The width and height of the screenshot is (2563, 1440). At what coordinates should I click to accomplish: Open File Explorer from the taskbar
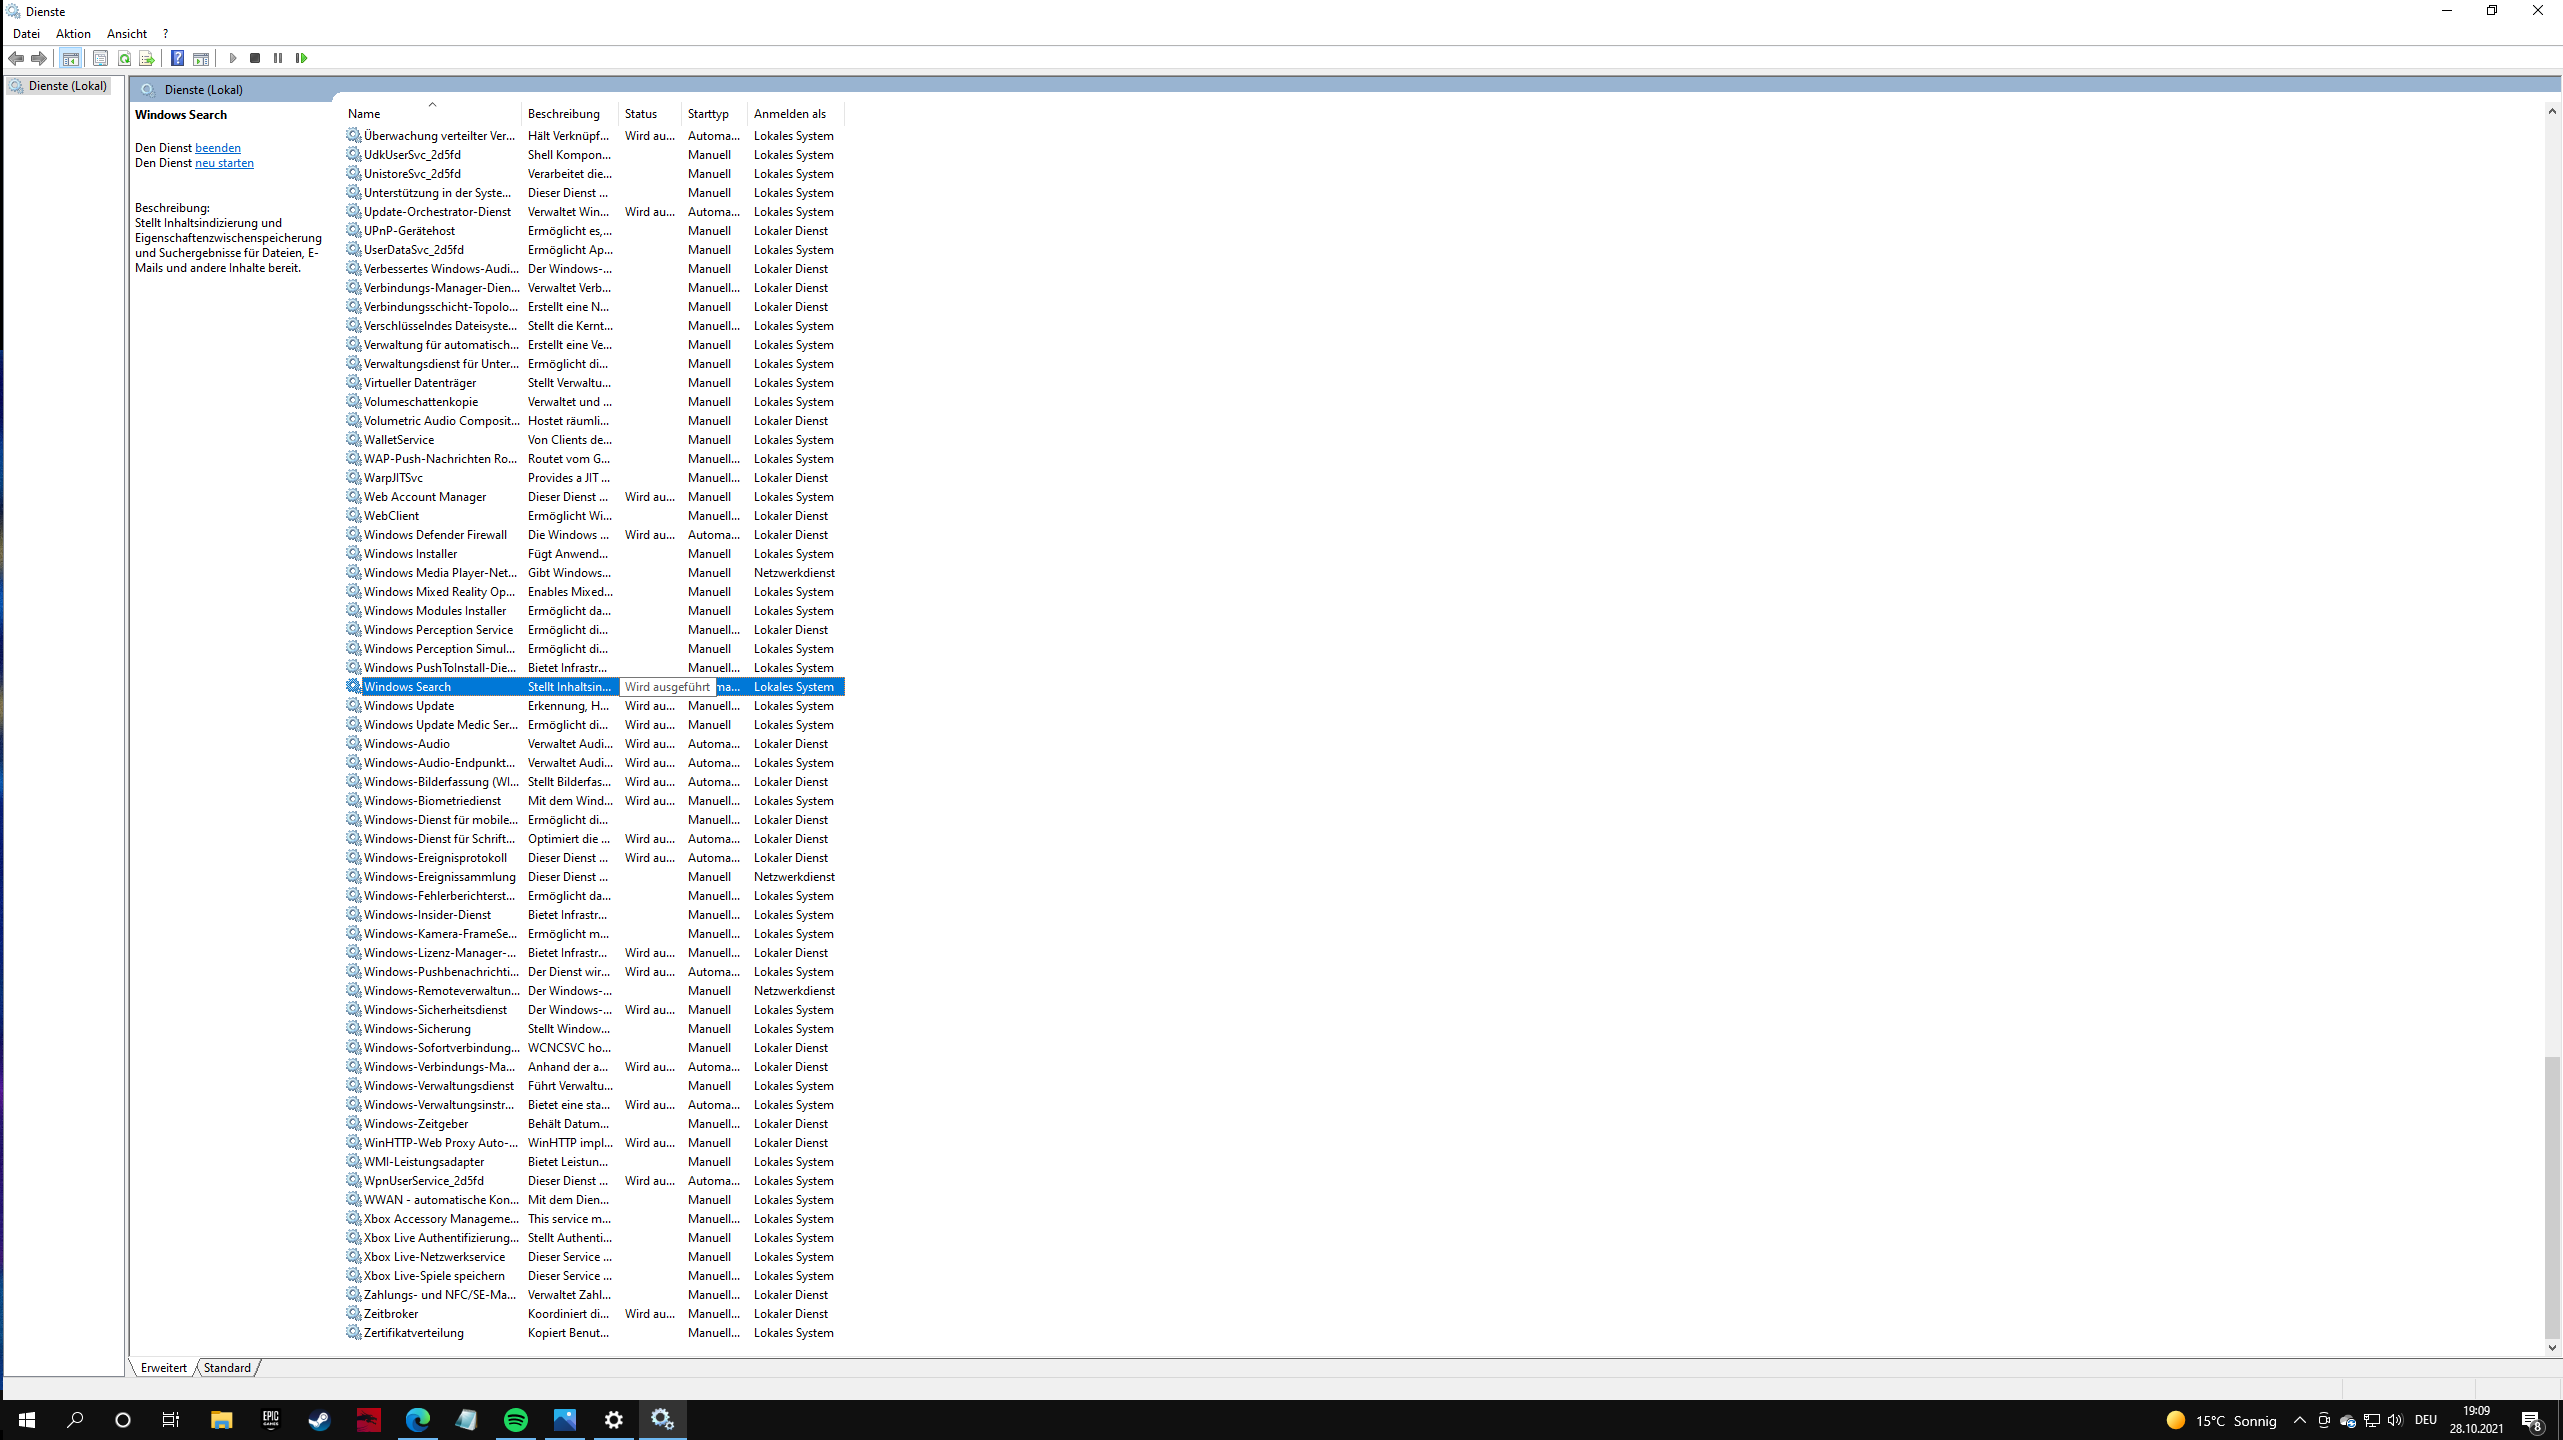[221, 1420]
